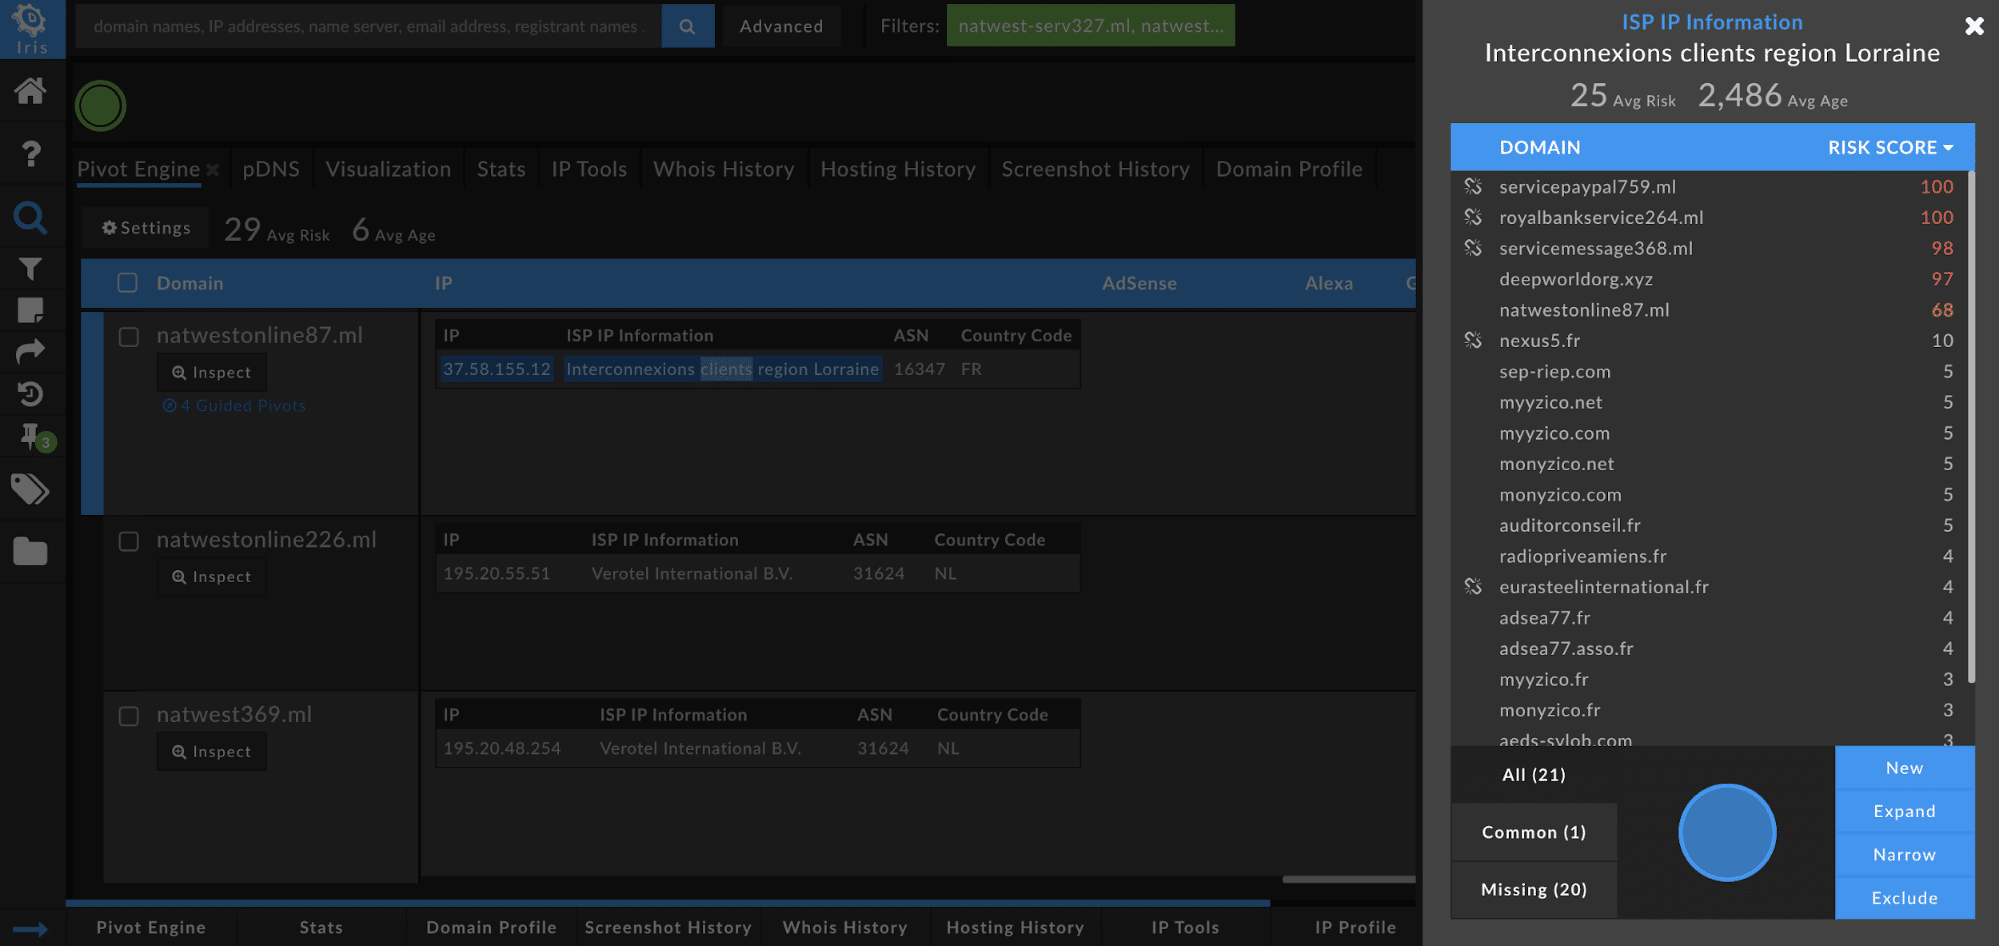Open the bottom IP Profile tab

[x=1355, y=927]
